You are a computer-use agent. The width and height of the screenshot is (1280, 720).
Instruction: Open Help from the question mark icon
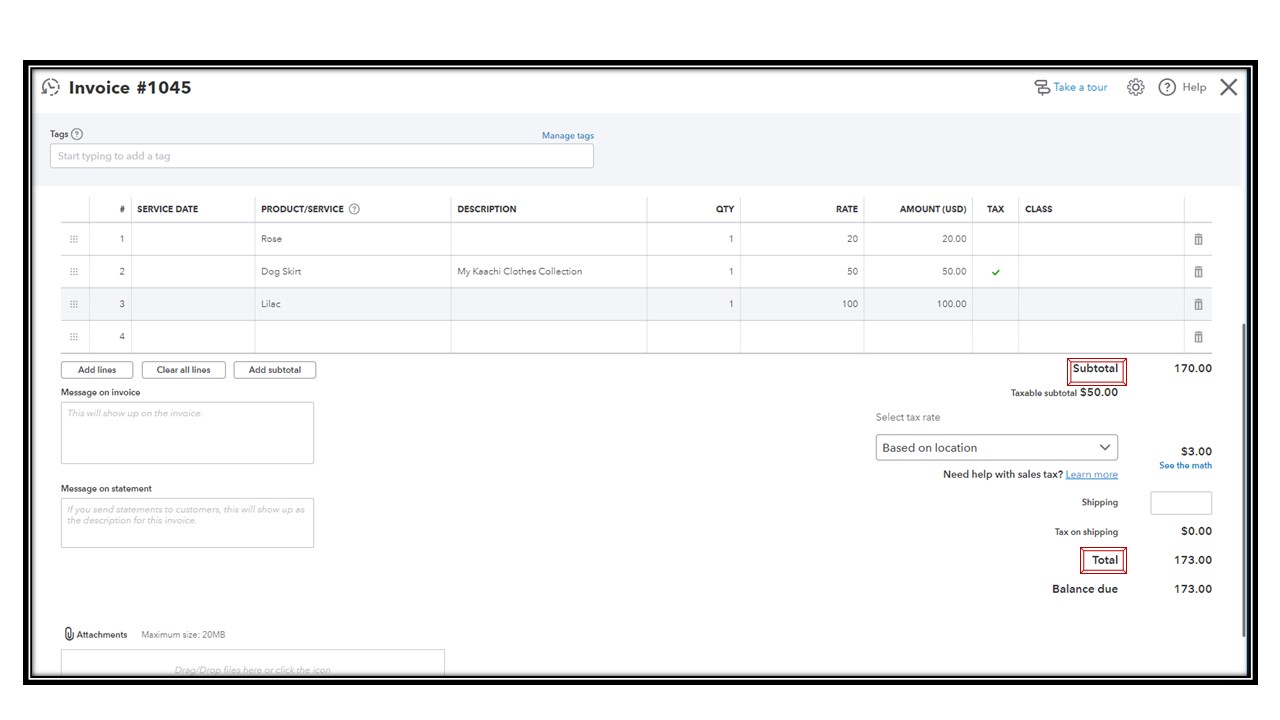click(x=1167, y=87)
